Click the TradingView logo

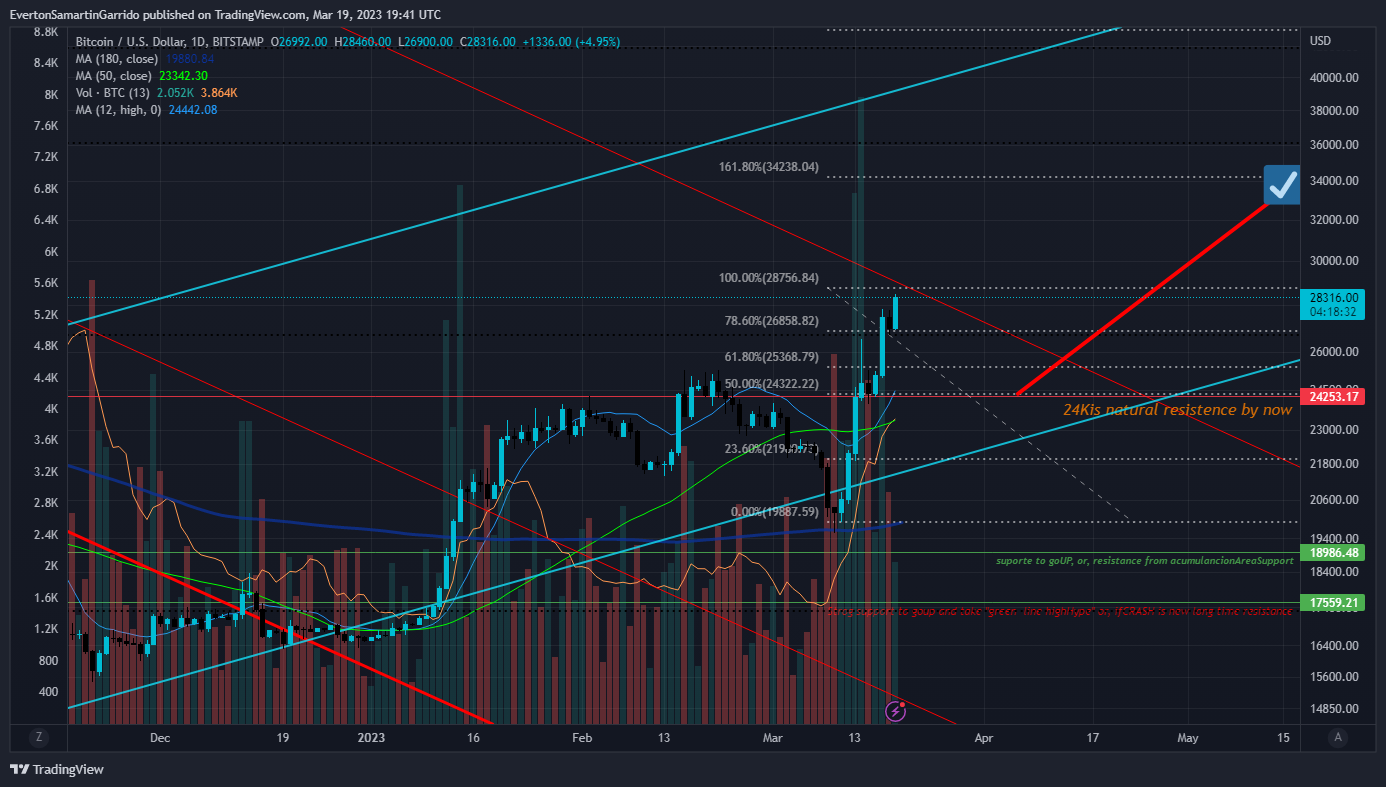pos(57,769)
